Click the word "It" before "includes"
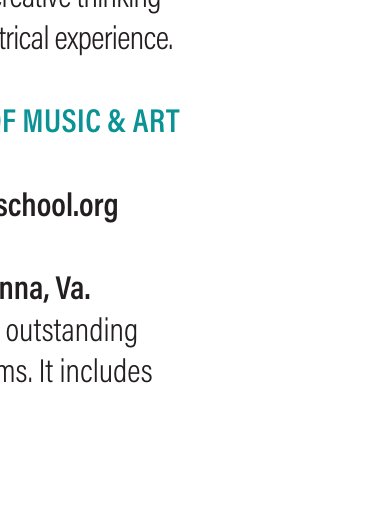The height and width of the screenshot is (512, 391). click(x=45, y=371)
